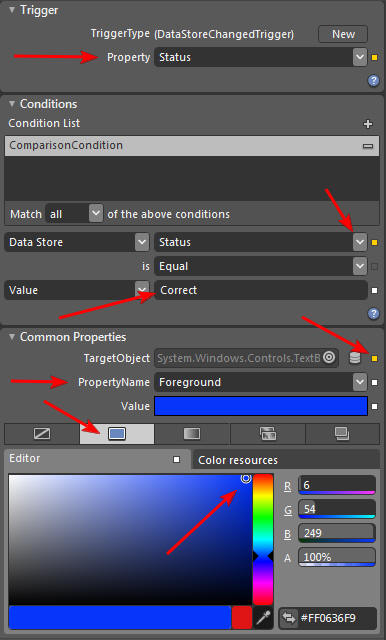Open the Brush resources icon
Screen dimensions: 386x640
pyautogui.click(x=342, y=433)
